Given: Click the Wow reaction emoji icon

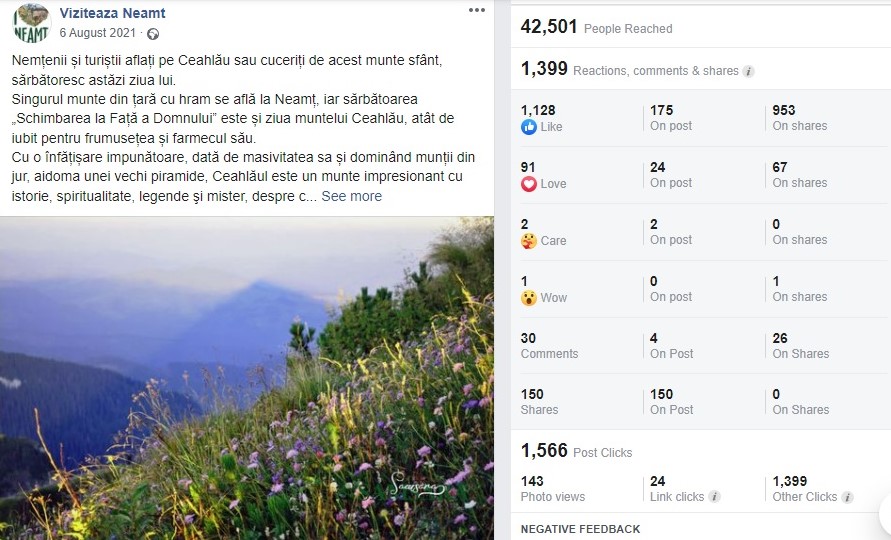Looking at the screenshot, I should pyautogui.click(x=528, y=297).
